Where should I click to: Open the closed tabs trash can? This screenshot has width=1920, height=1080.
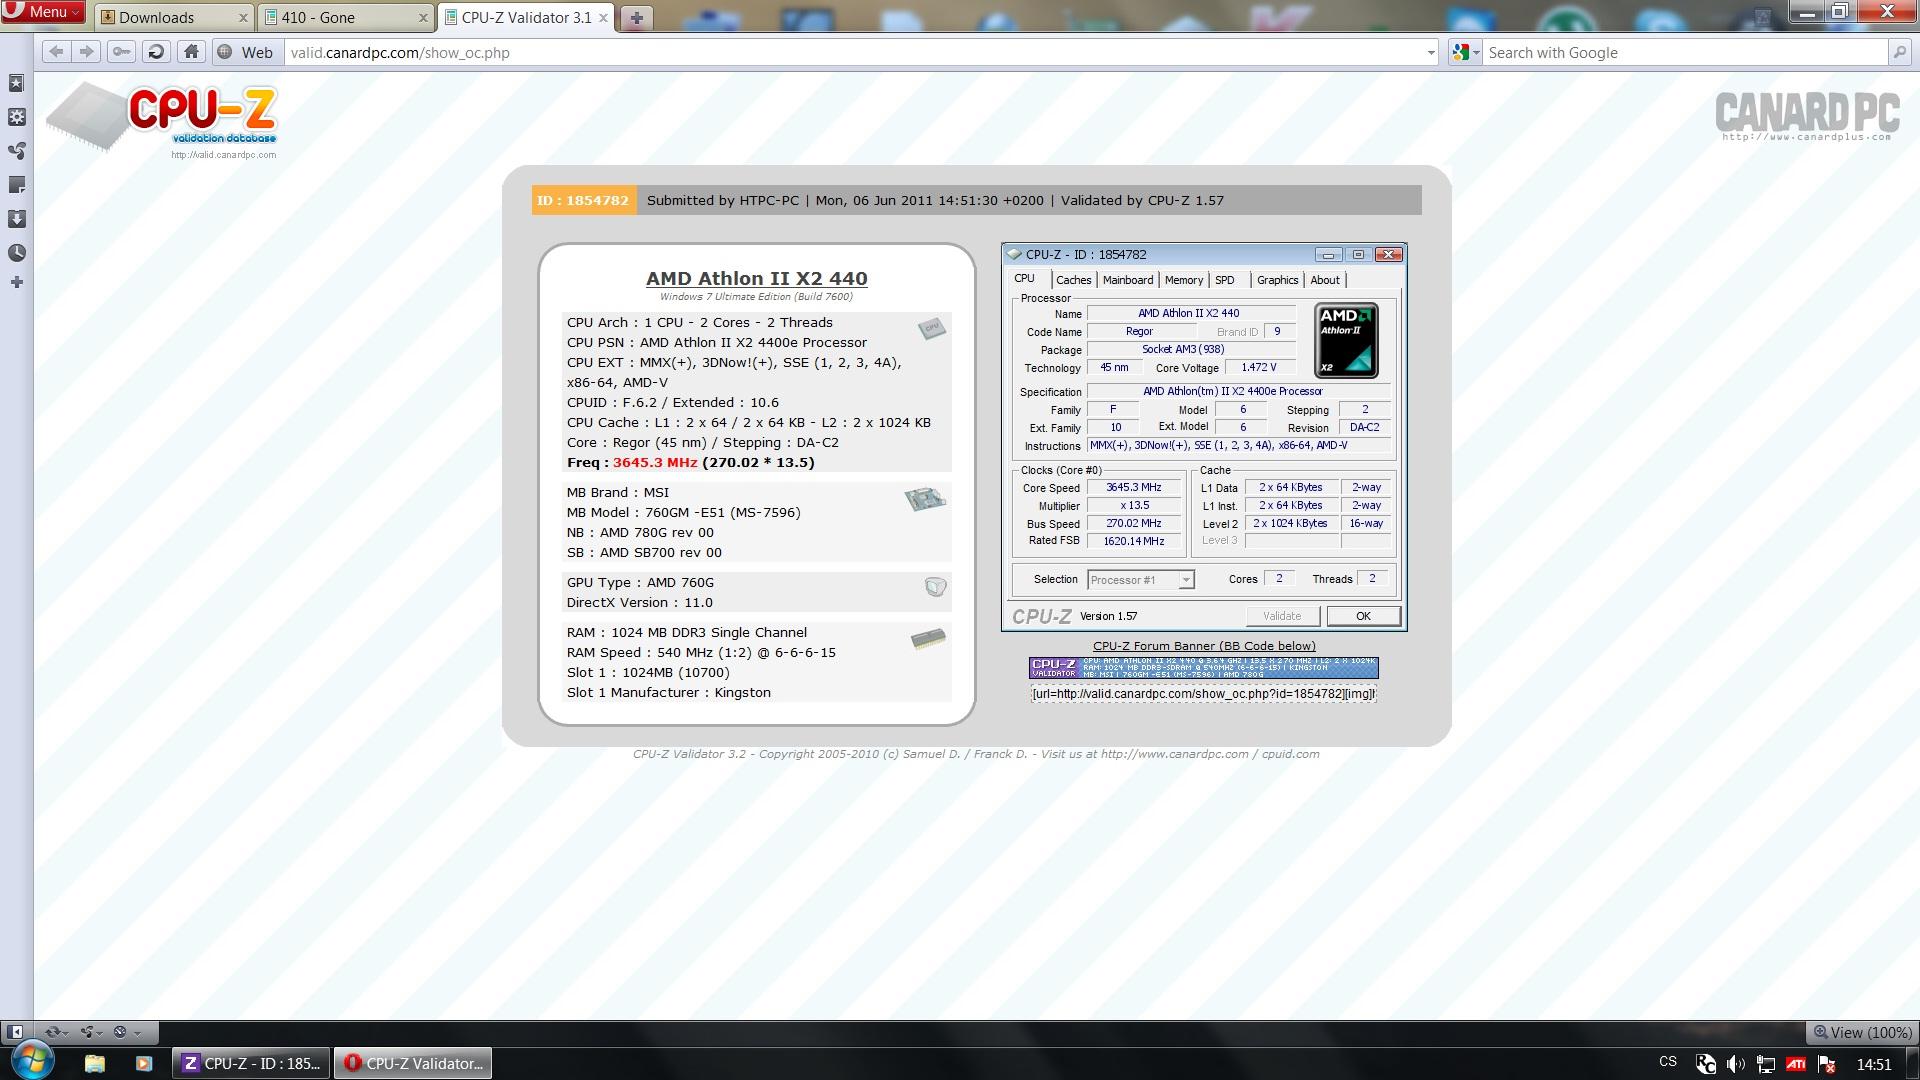click(x=1762, y=16)
